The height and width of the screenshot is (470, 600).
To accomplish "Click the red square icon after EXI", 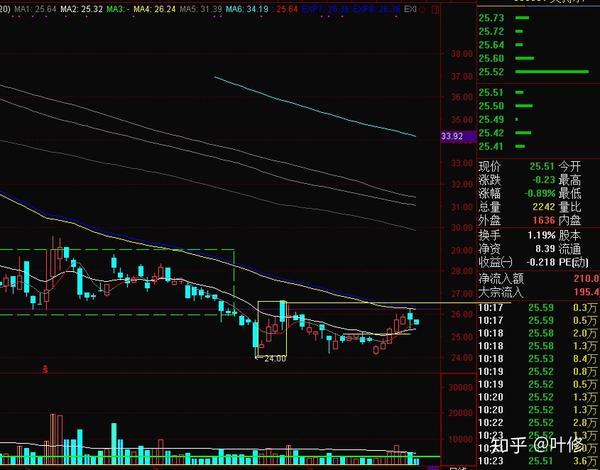I will pos(435,9).
